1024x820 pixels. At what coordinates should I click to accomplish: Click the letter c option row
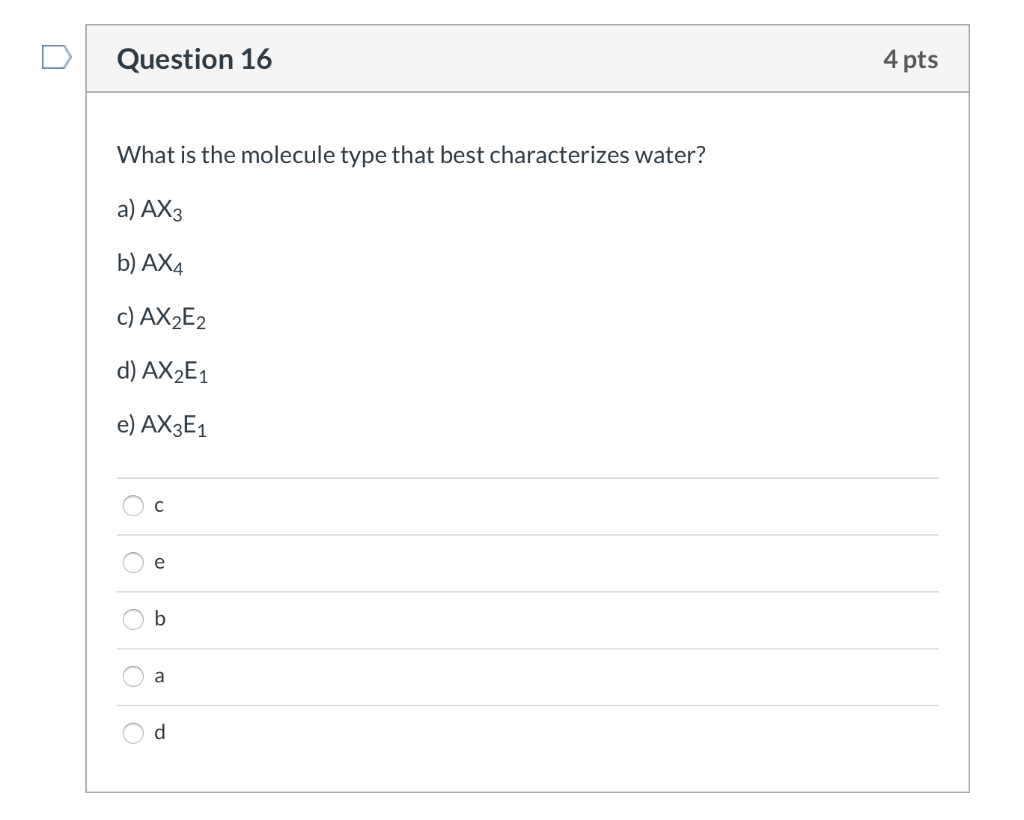(158, 506)
